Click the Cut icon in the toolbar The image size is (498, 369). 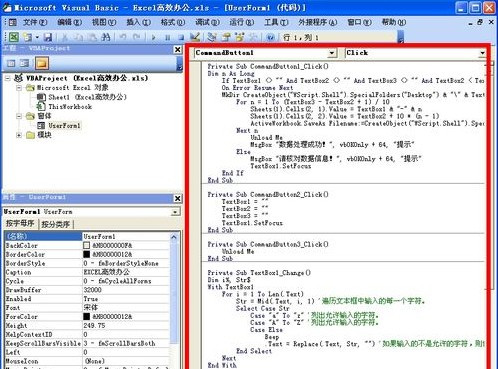(65, 37)
